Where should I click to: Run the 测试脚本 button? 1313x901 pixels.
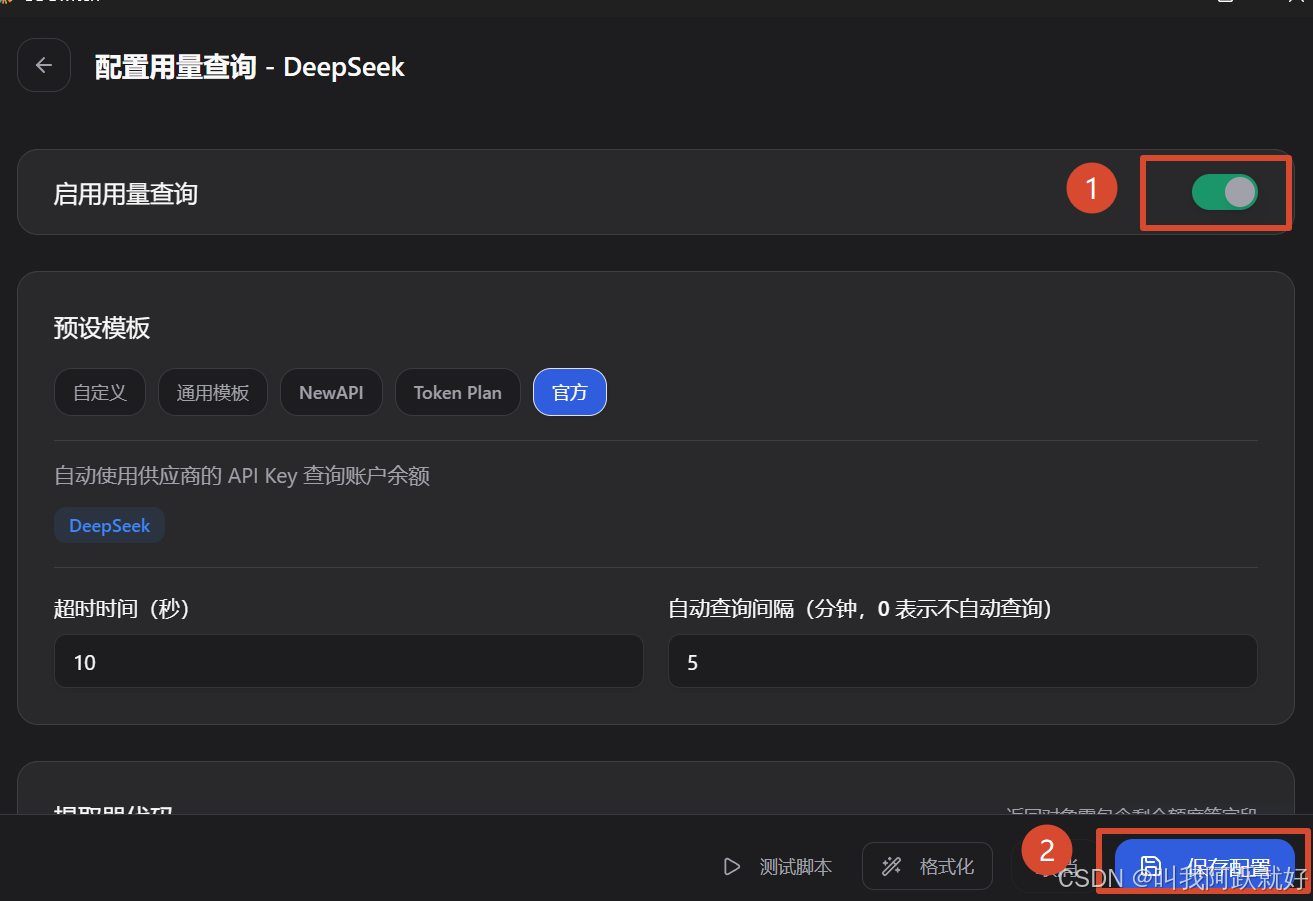tap(778, 866)
